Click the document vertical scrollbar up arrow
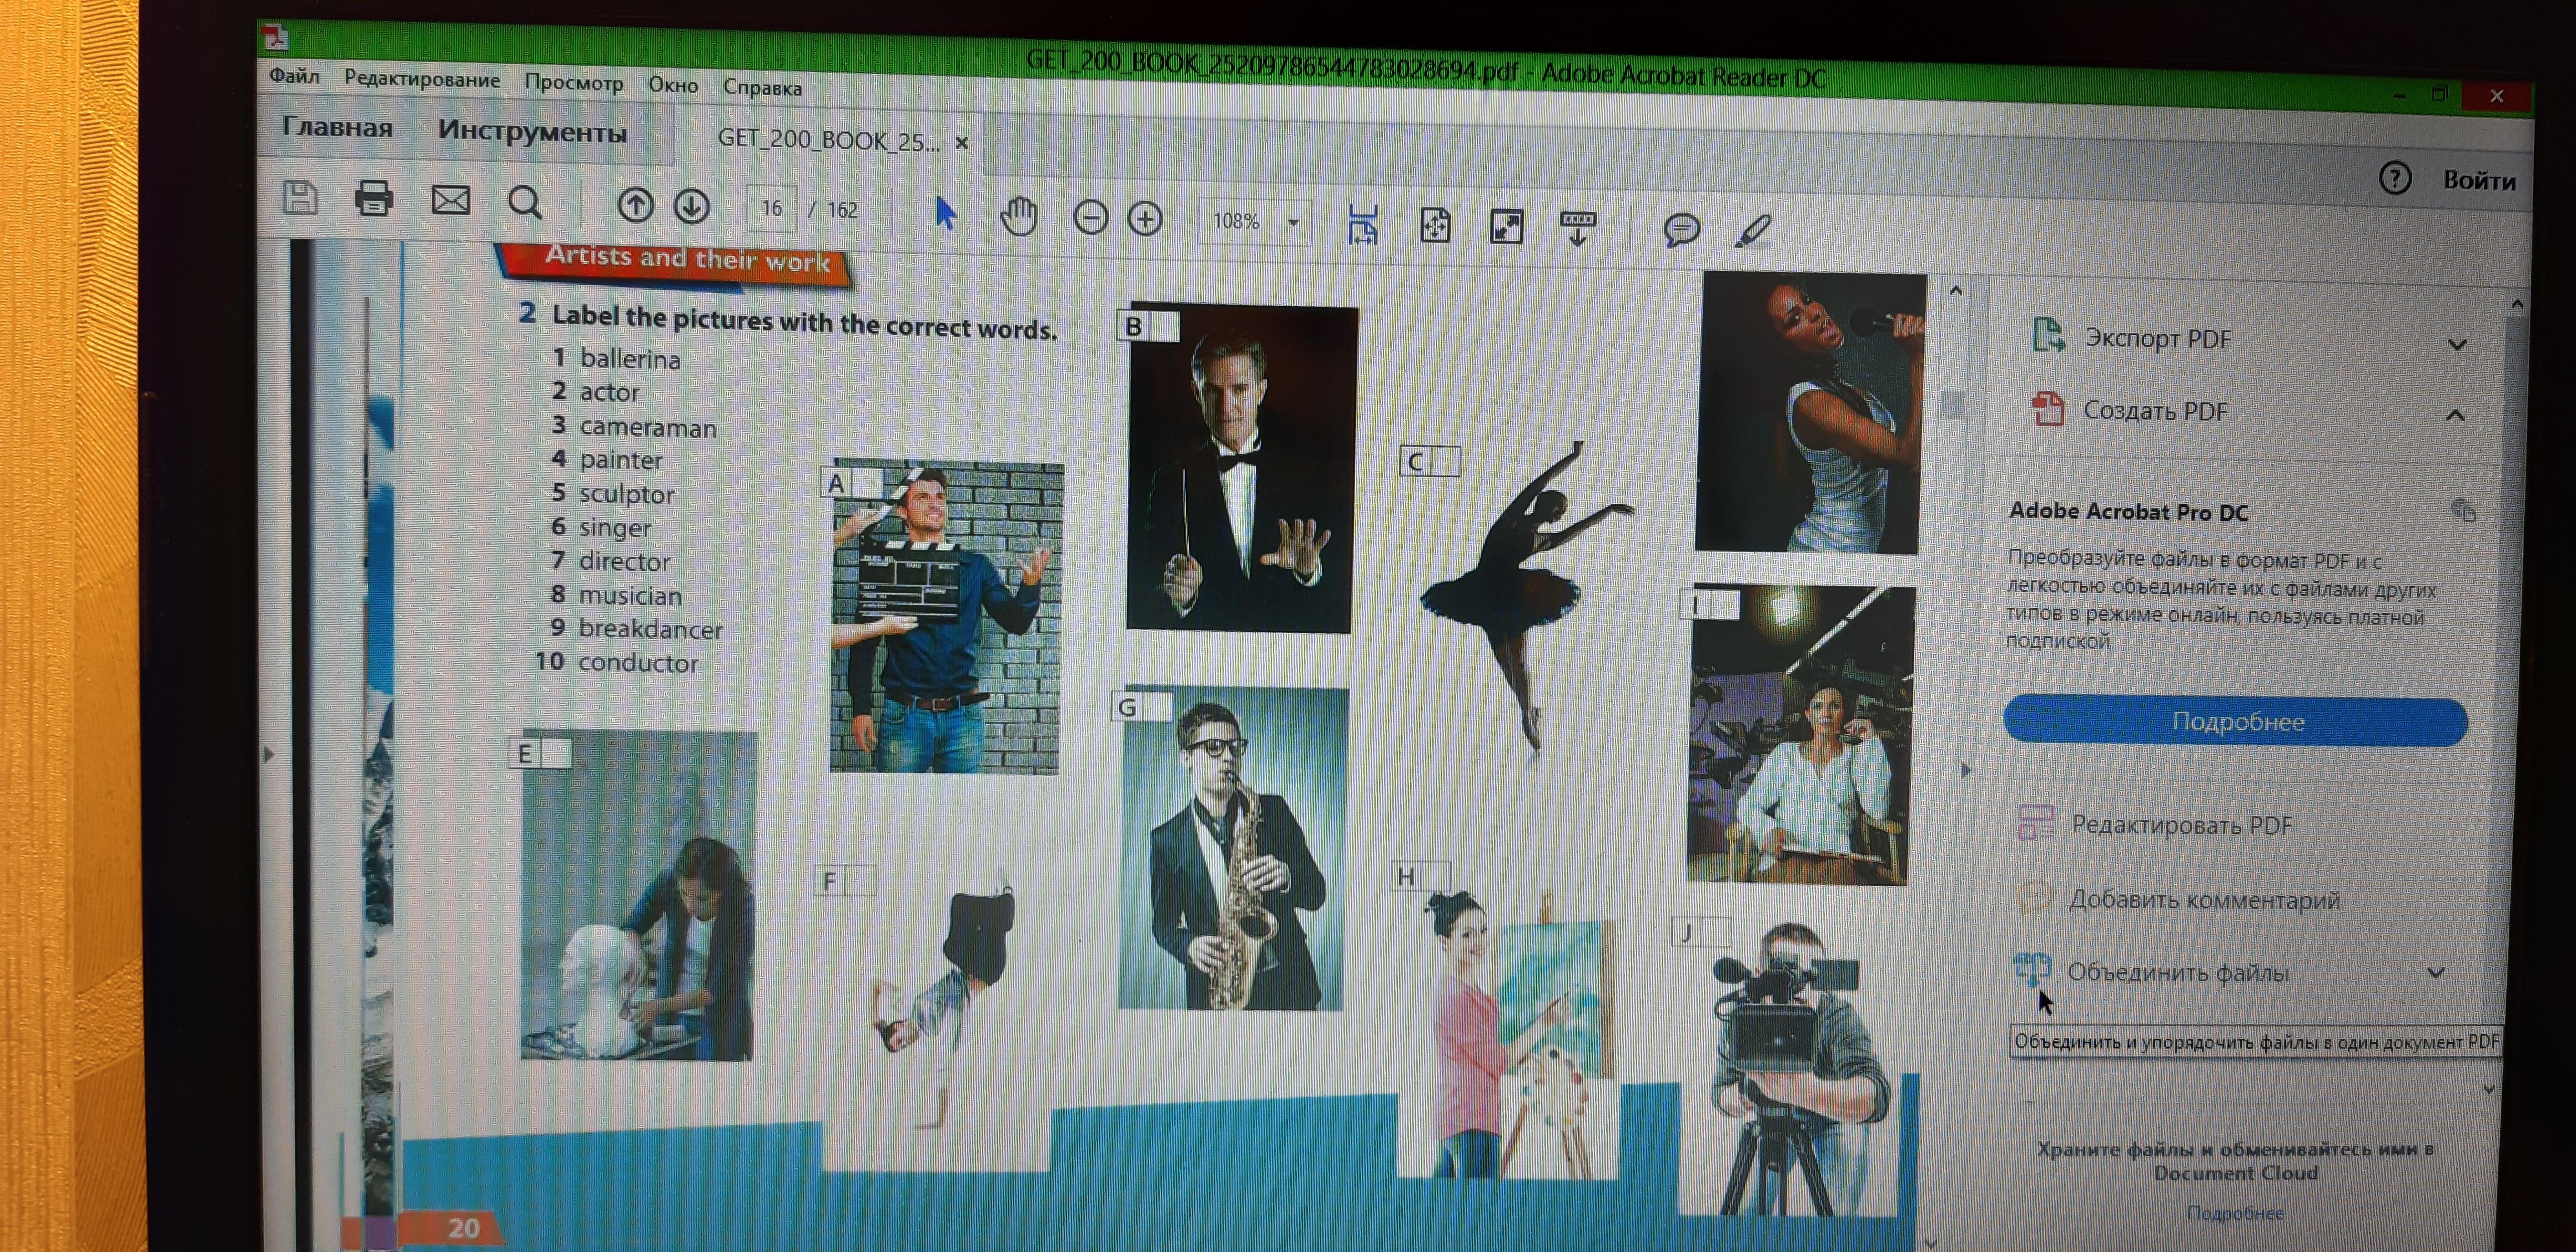 coord(1956,290)
